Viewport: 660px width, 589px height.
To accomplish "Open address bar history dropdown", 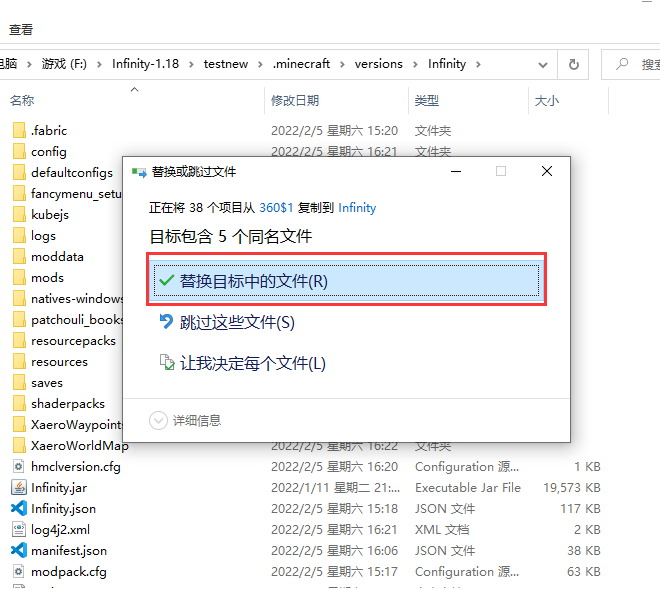I will pos(543,65).
